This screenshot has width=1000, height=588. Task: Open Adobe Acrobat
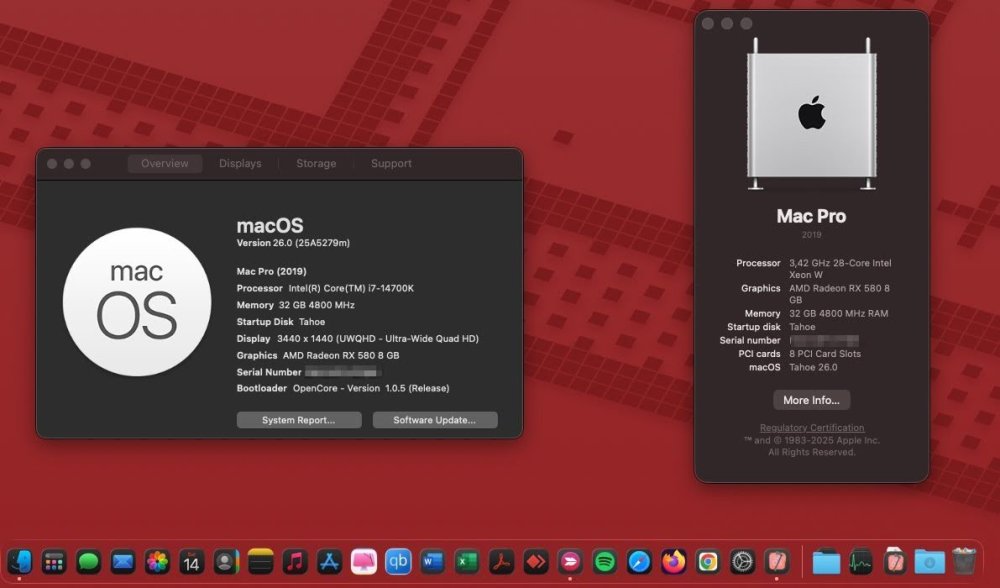point(501,562)
